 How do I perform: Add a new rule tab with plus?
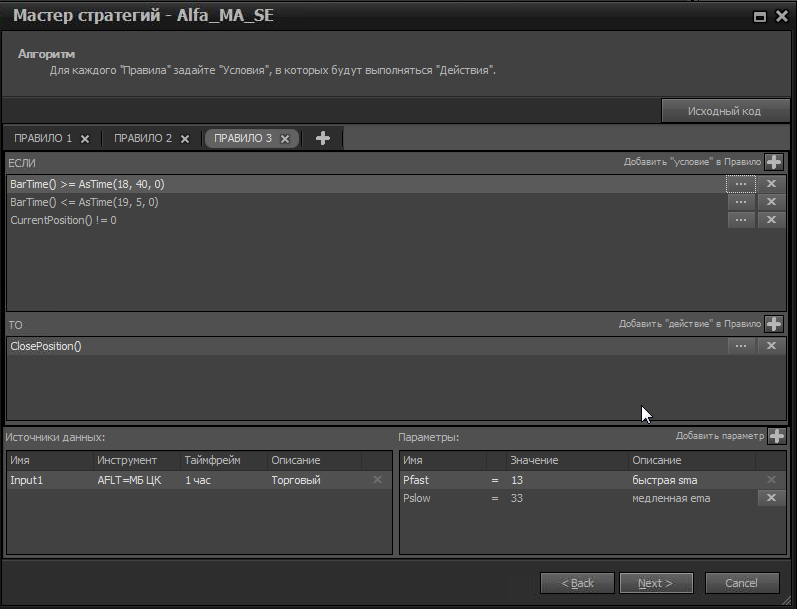(x=322, y=138)
